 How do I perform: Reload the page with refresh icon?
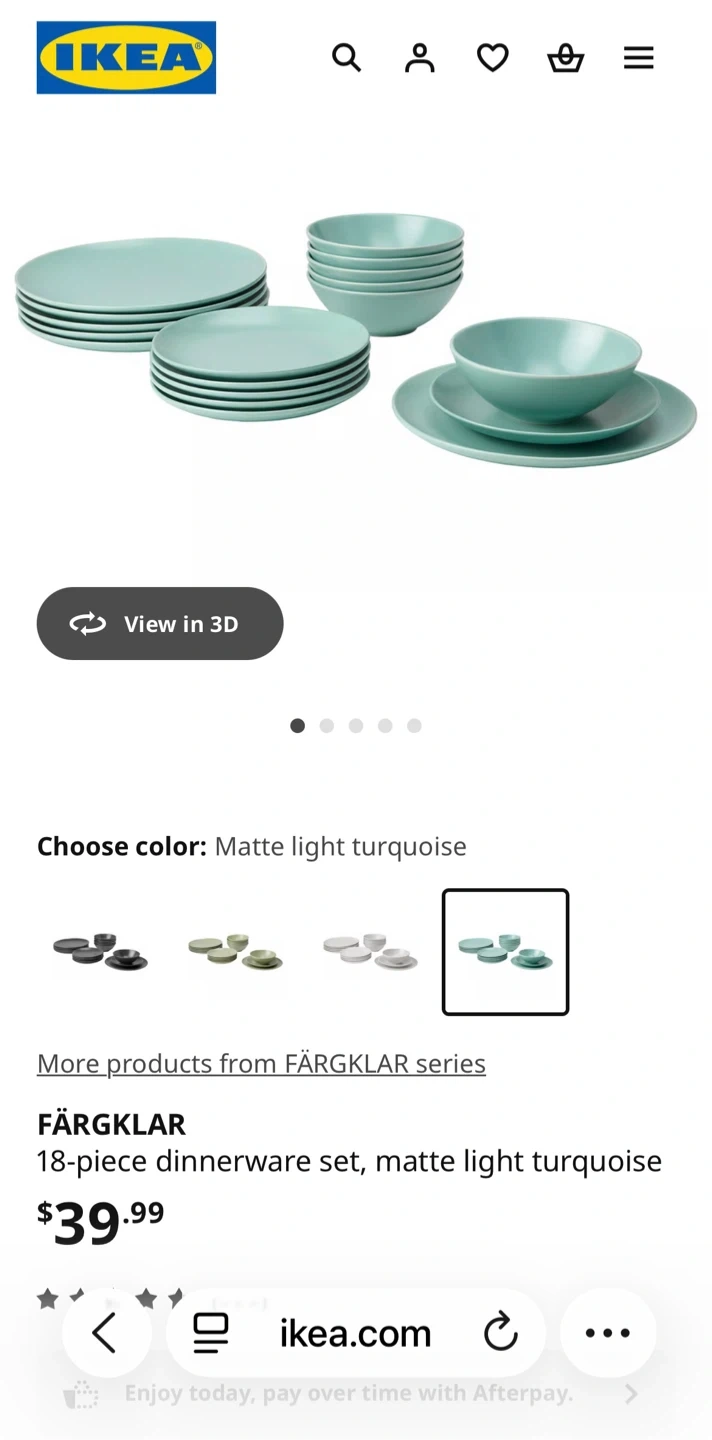coord(500,1333)
